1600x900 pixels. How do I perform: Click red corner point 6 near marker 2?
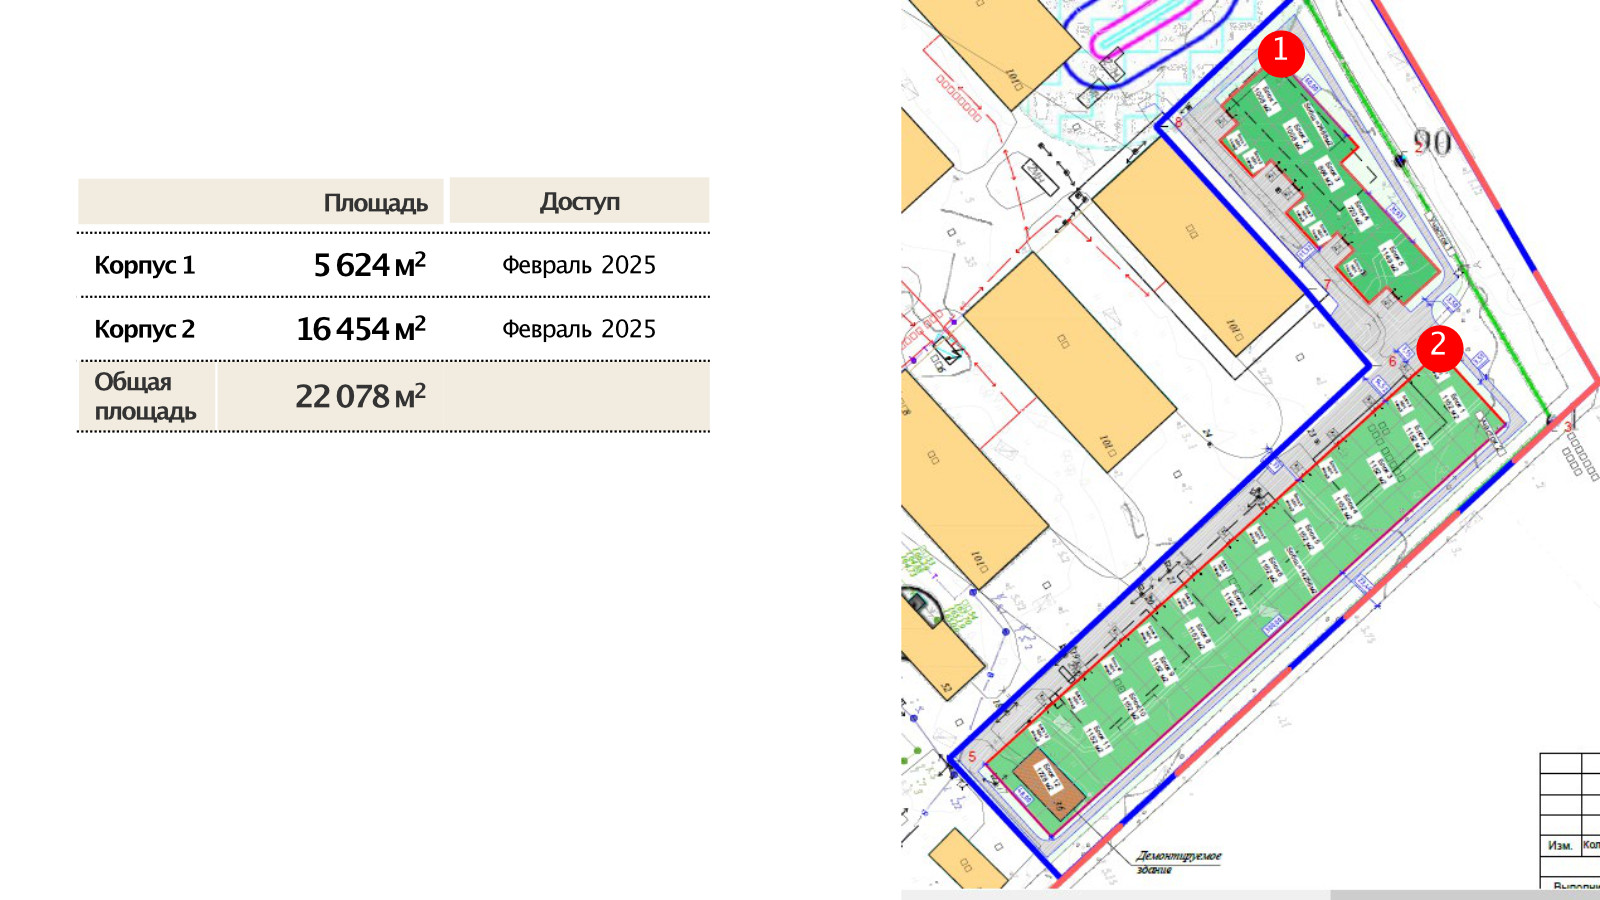[x=1392, y=362]
